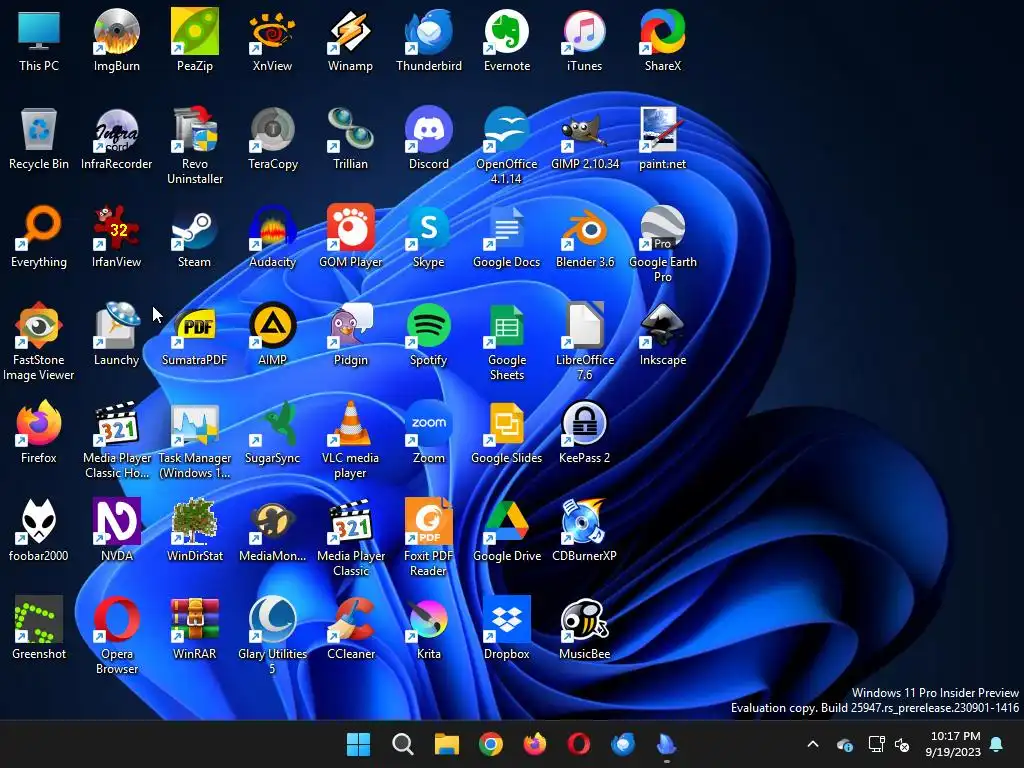Select the Google Earth Pro icon

tap(663, 227)
